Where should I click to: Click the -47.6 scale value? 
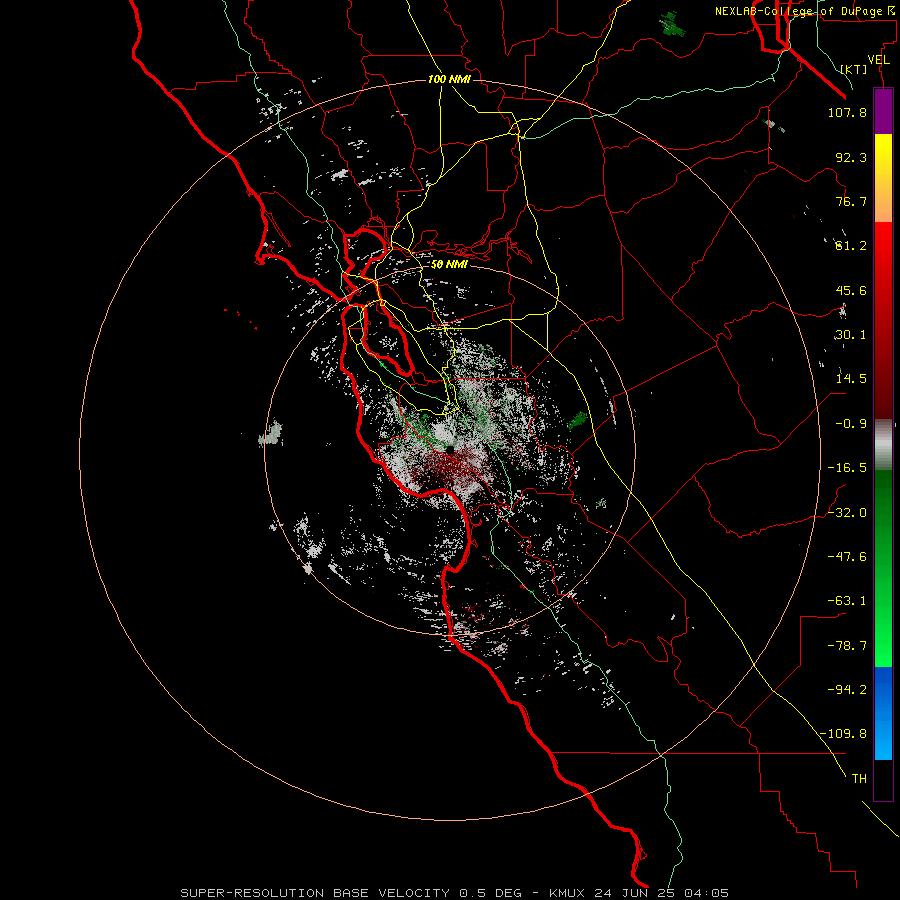[847, 557]
